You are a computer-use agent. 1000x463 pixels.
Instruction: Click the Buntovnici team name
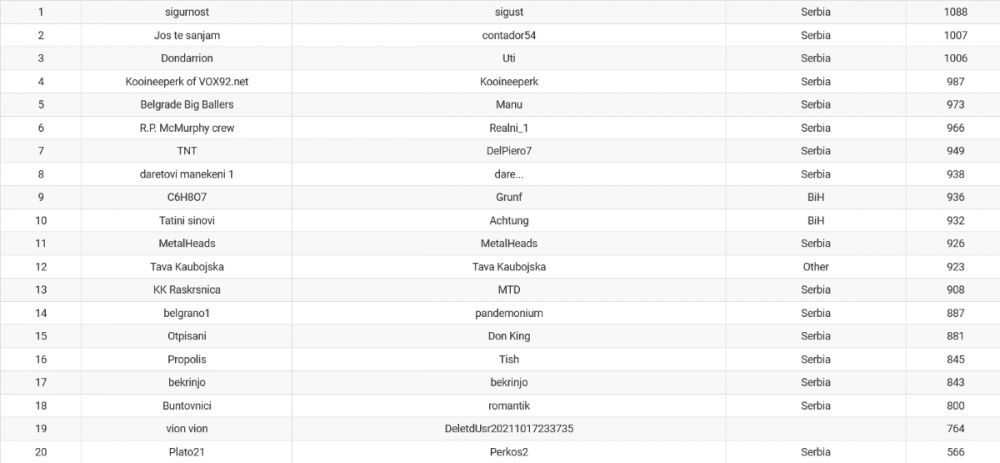[187, 405]
